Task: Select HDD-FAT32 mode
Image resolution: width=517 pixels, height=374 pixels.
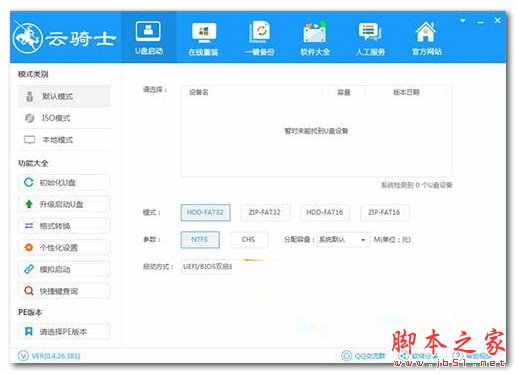Action: [205, 212]
